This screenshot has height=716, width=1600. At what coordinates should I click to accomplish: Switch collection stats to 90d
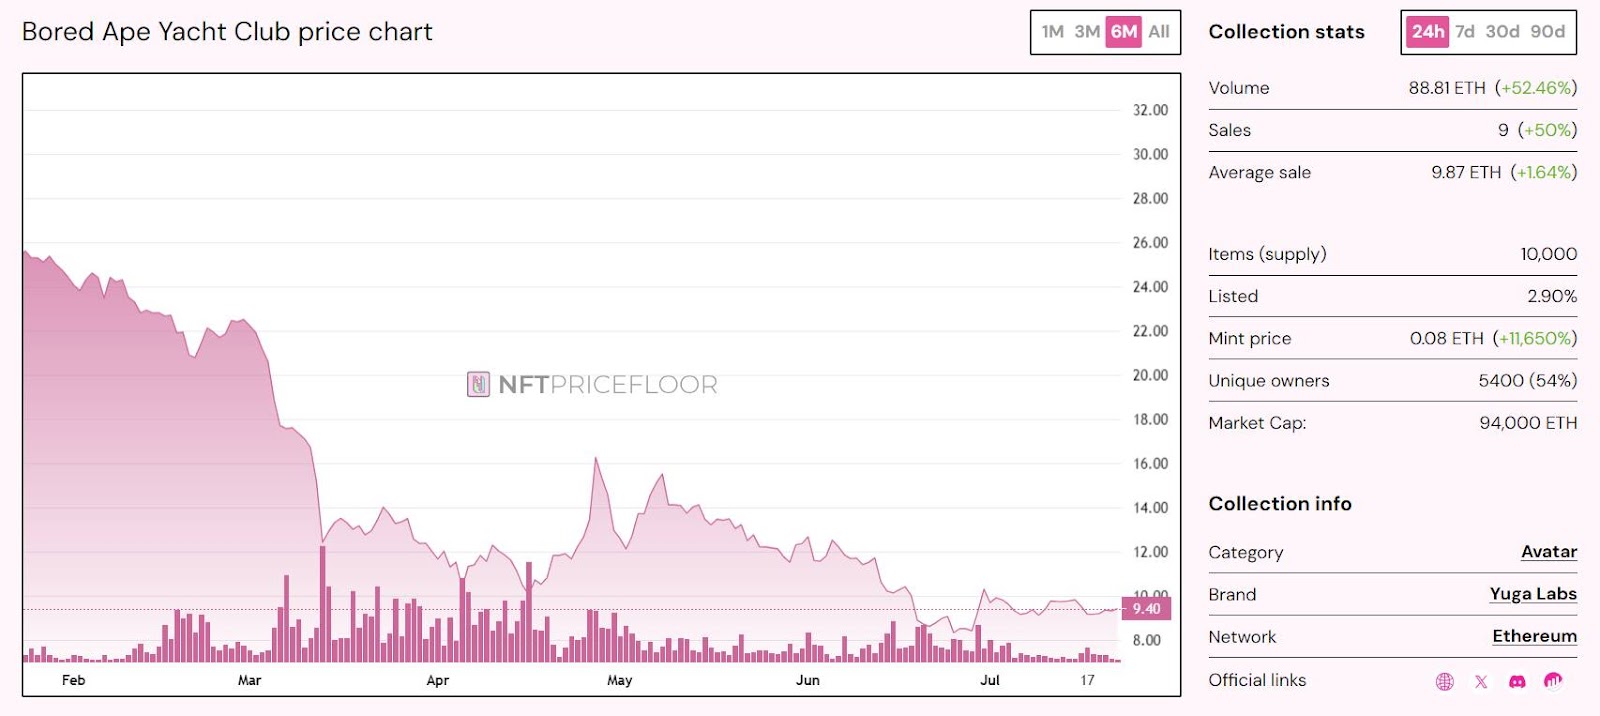point(1547,32)
